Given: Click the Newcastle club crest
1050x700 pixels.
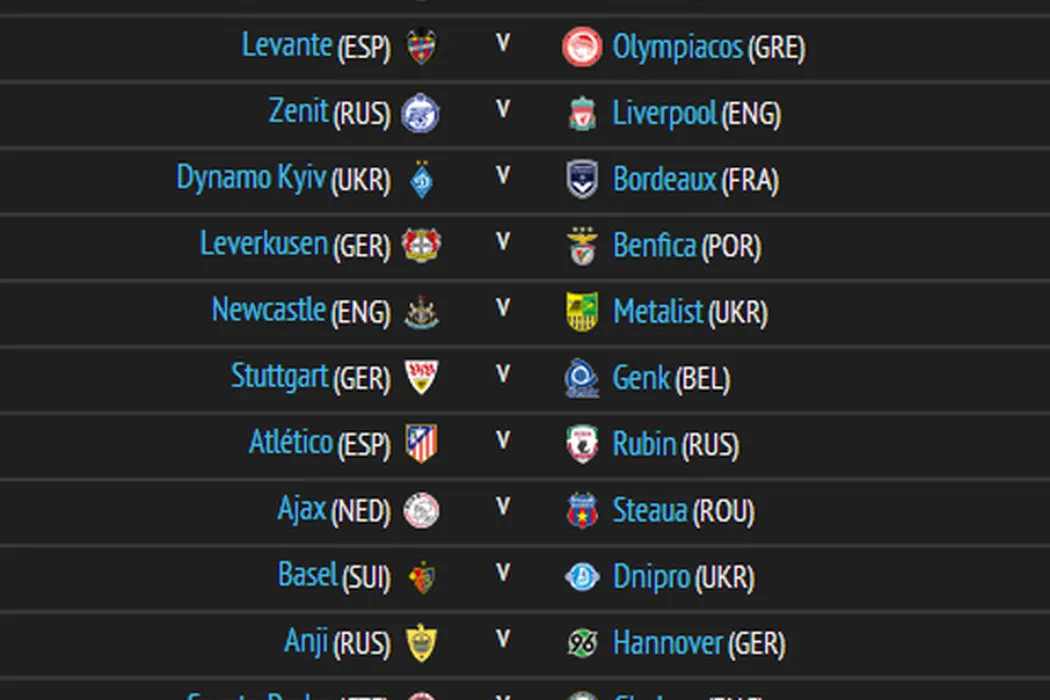Looking at the screenshot, I should coord(421,312).
